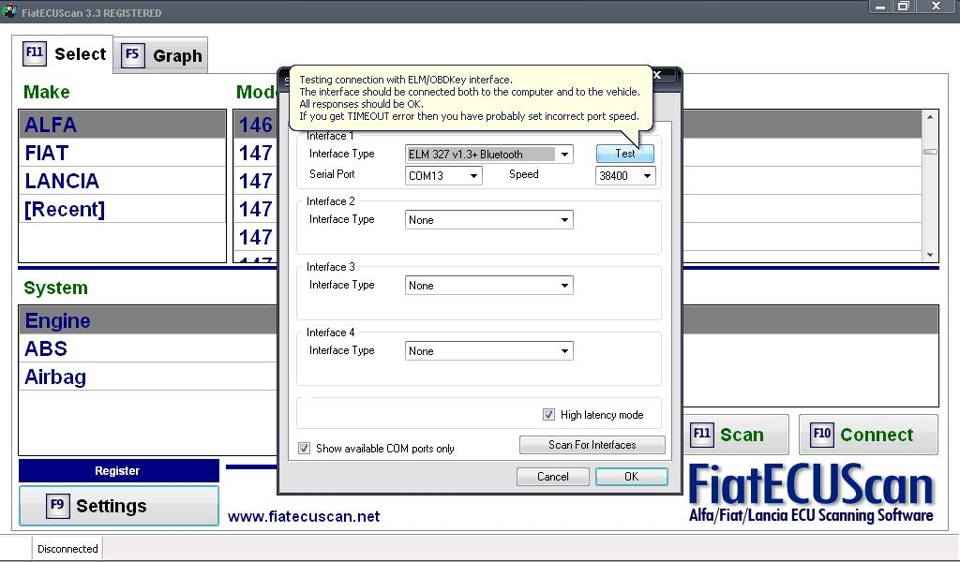Open Settings with the F9 button

pos(119,506)
